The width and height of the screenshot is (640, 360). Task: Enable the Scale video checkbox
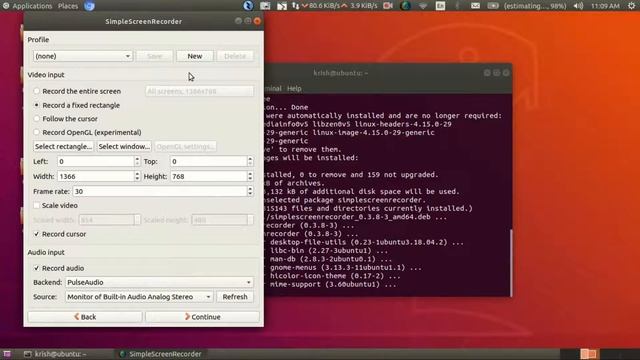point(37,205)
